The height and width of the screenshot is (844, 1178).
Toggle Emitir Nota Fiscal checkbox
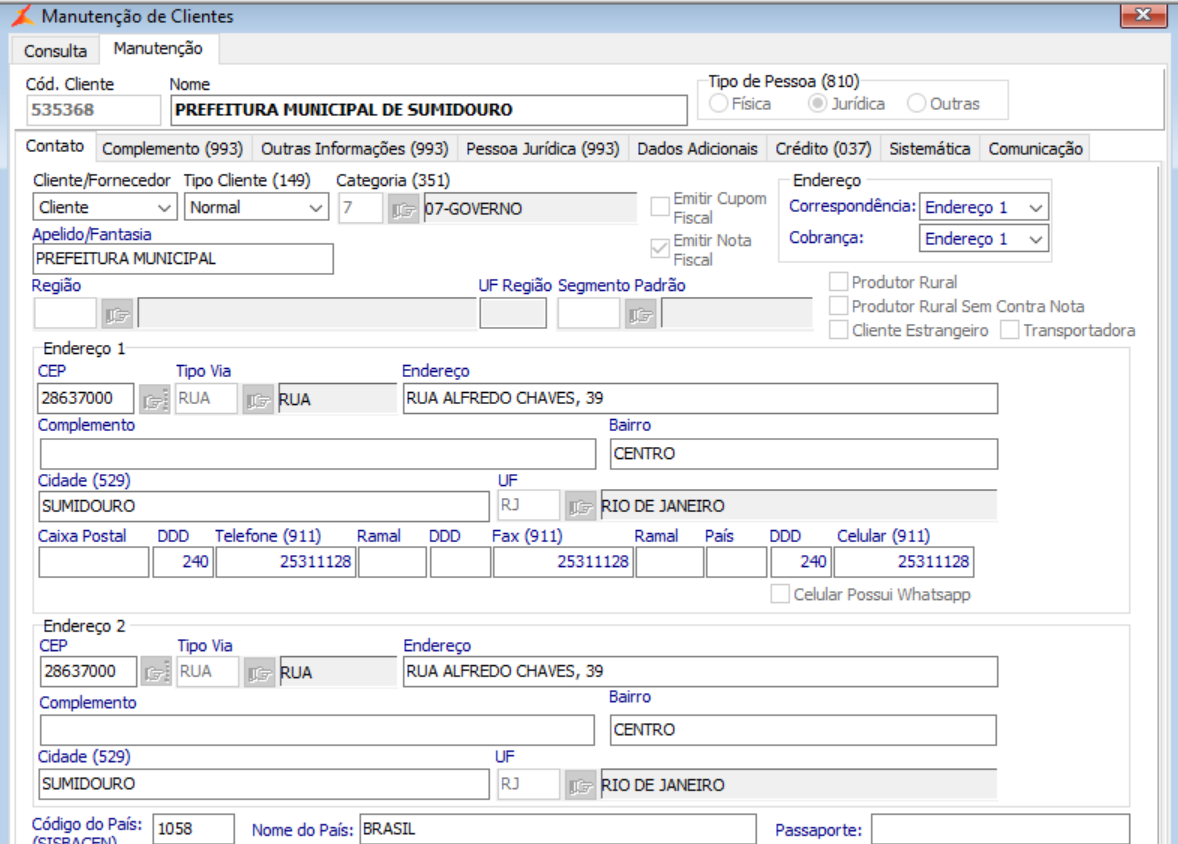coord(660,248)
